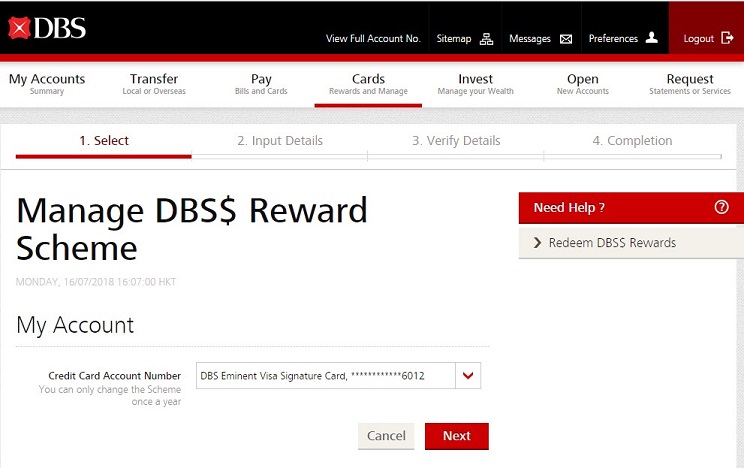This screenshot has height=468, width=744.
Task: Expand the credit card dropdown arrow
Action: (x=469, y=376)
